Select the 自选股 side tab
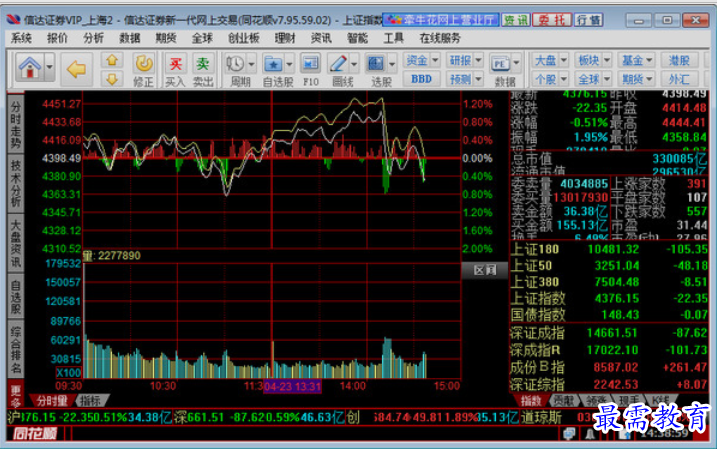Image resolution: width=717 pixels, height=449 pixels. tap(16, 297)
